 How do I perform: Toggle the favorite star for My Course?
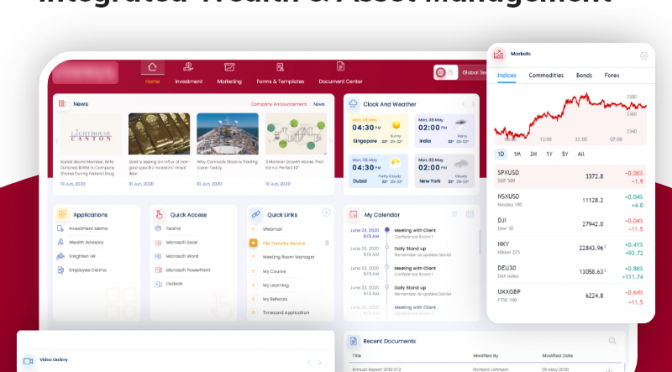tap(253, 271)
